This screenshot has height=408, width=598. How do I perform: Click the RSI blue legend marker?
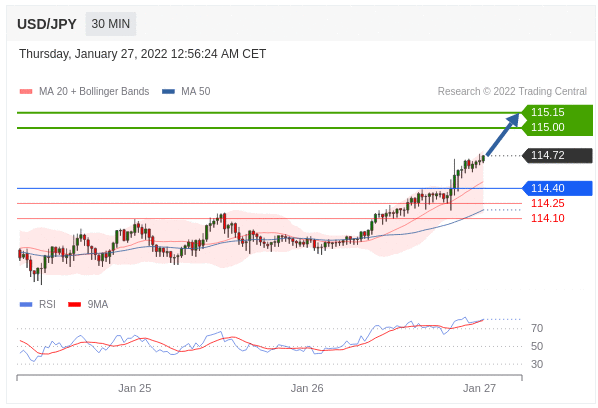[26, 304]
